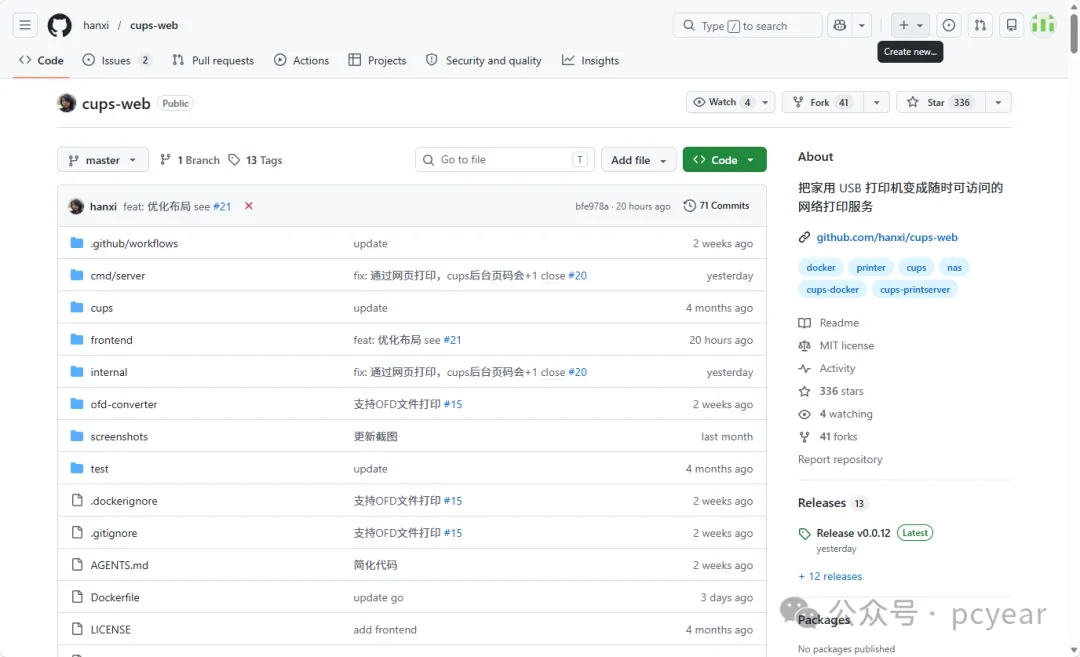Viewport: 1080px width, 657px height.
Task: Open the 13 Tags link
Action: (256, 160)
